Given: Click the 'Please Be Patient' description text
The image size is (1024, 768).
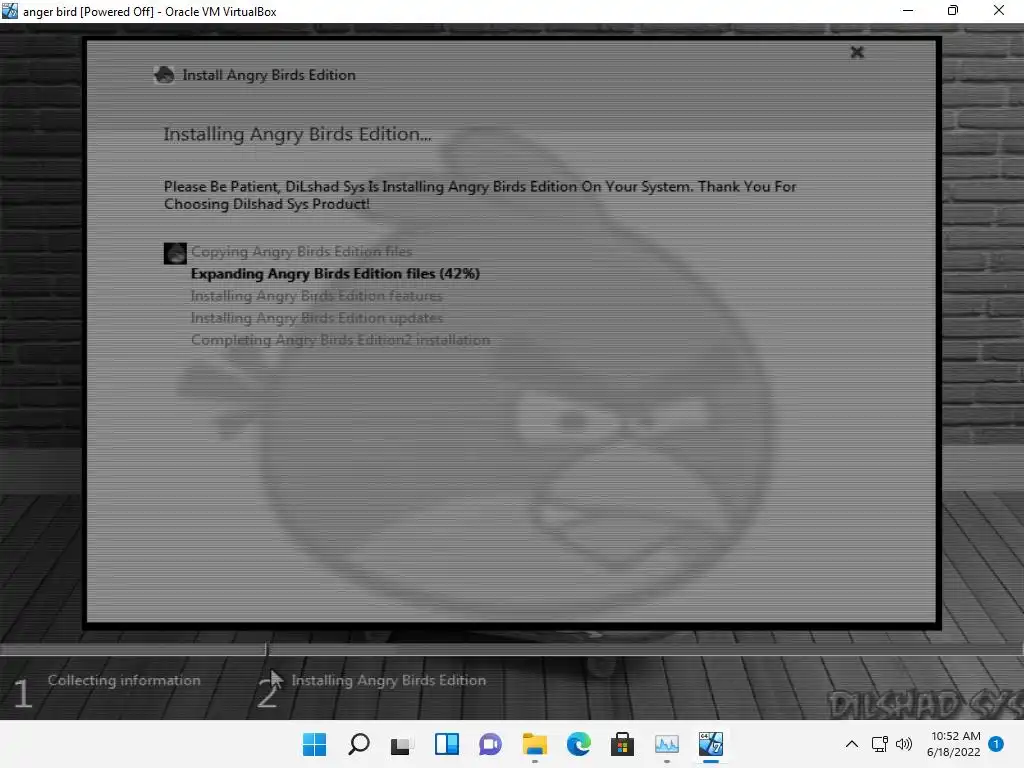Looking at the screenshot, I should [480, 195].
